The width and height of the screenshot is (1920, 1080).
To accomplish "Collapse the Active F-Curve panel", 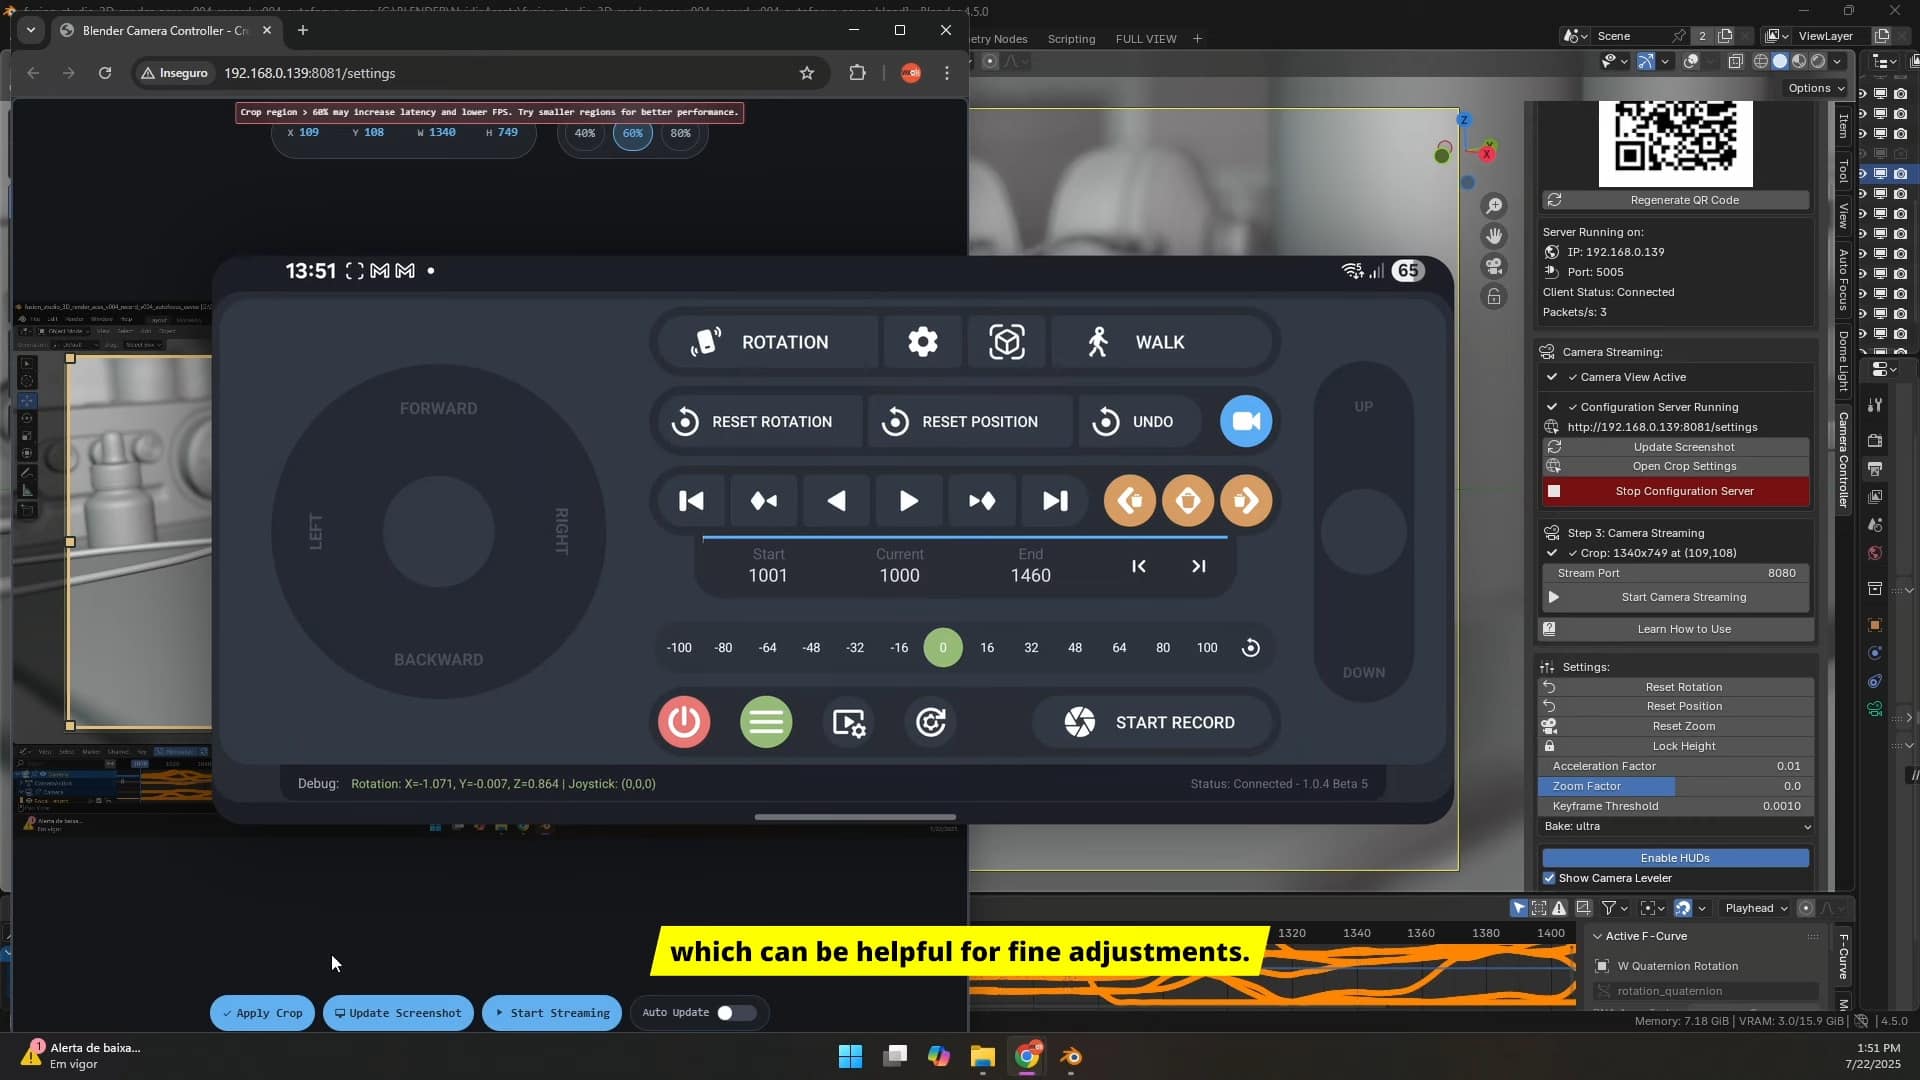I will point(1598,936).
